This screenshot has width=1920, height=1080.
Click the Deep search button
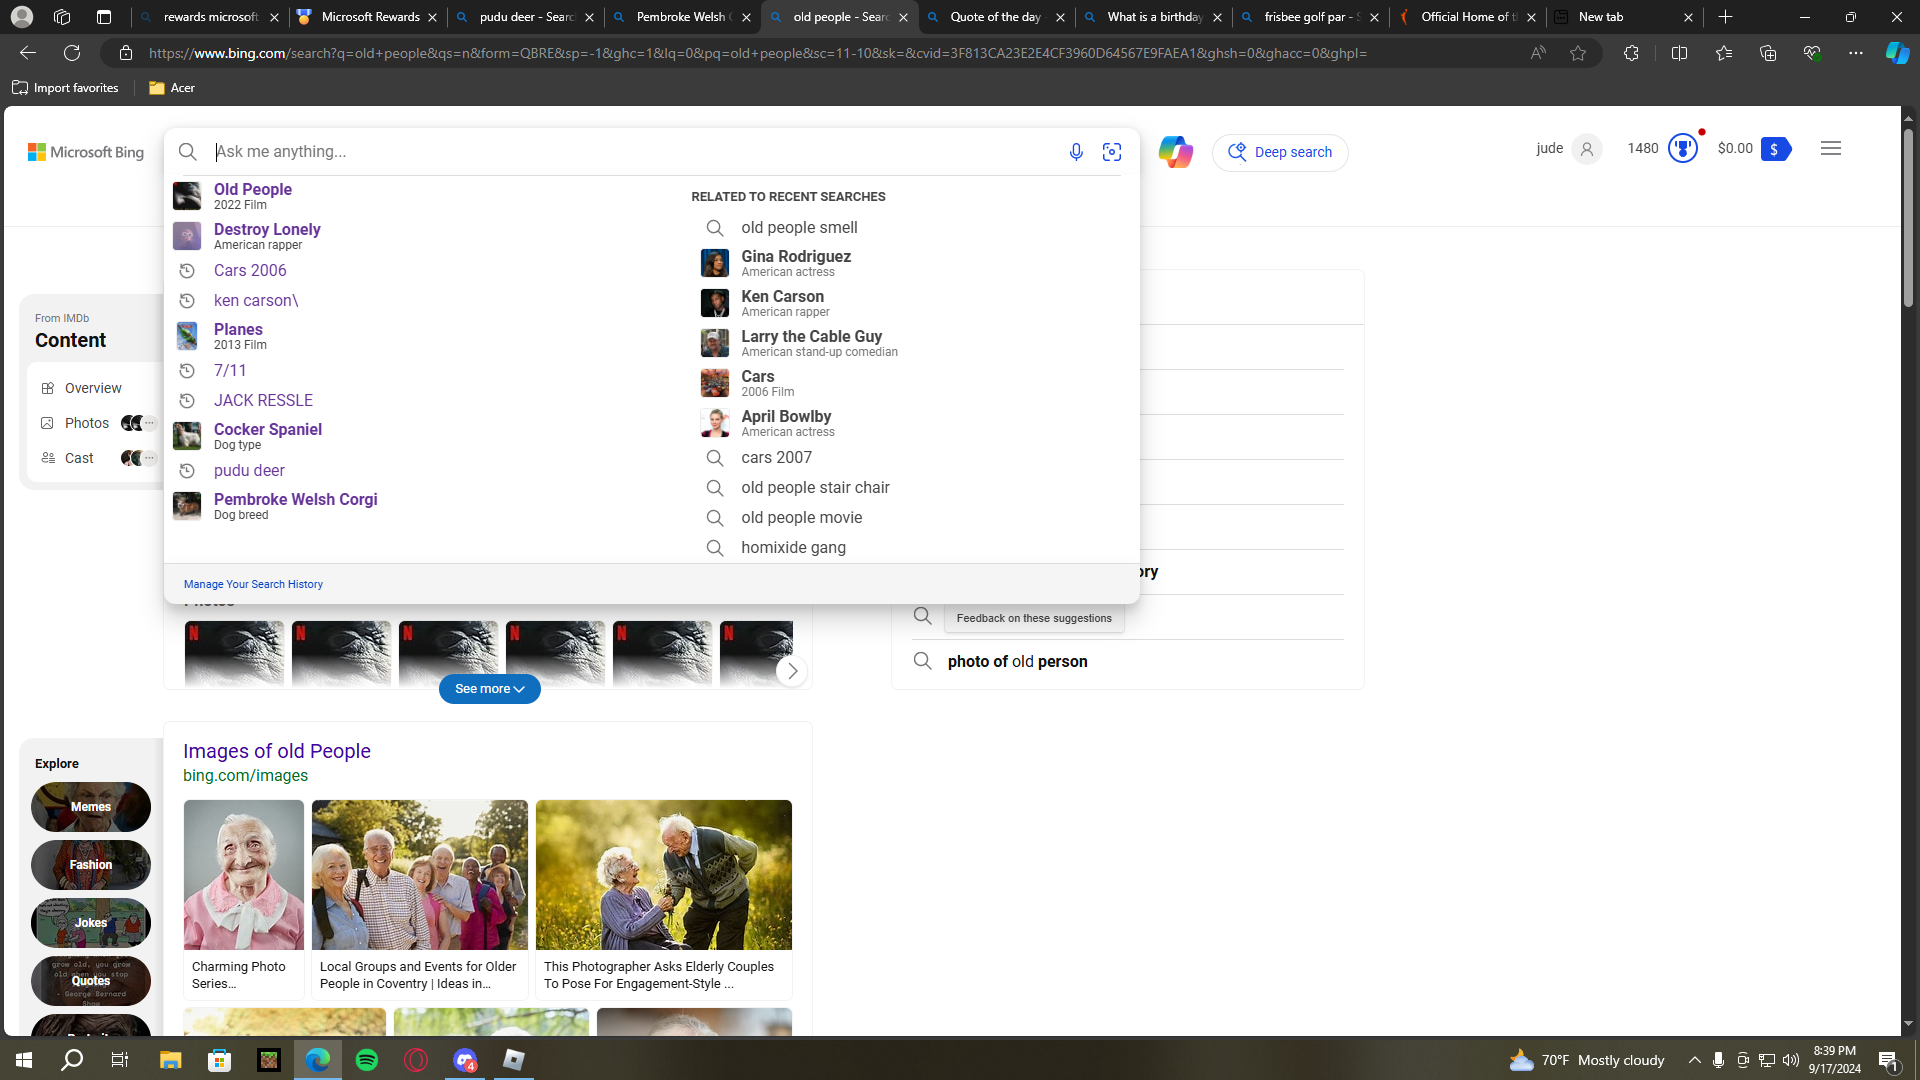click(x=1280, y=152)
